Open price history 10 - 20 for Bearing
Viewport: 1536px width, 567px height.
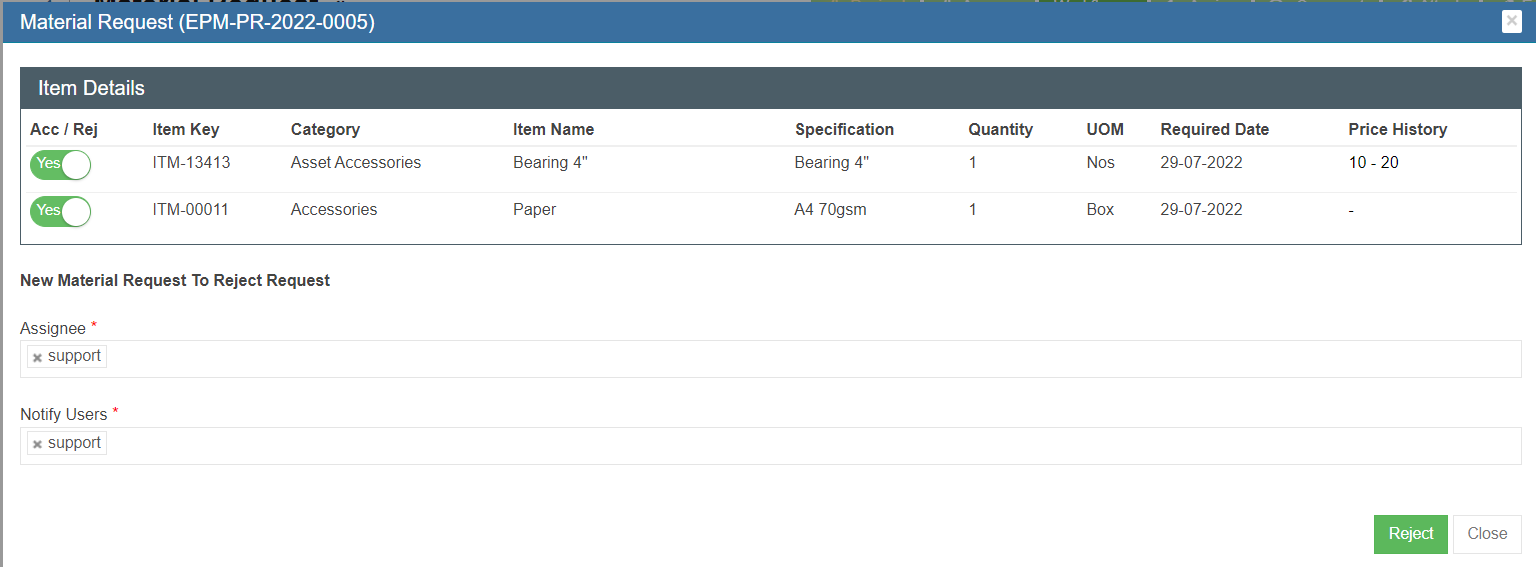tap(1373, 162)
